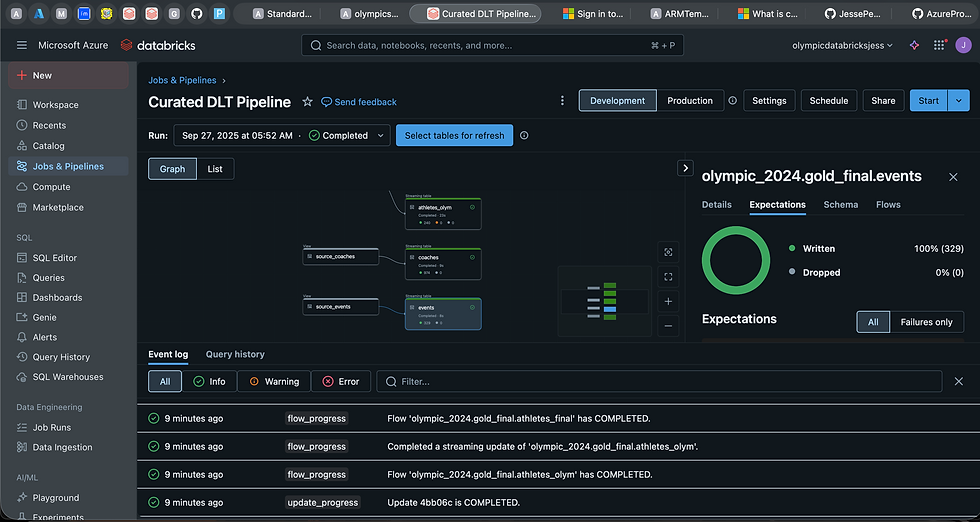Viewport: 980px width, 522px height.
Task: Open the Databricks Assistant sparkle icon
Action: click(x=914, y=45)
